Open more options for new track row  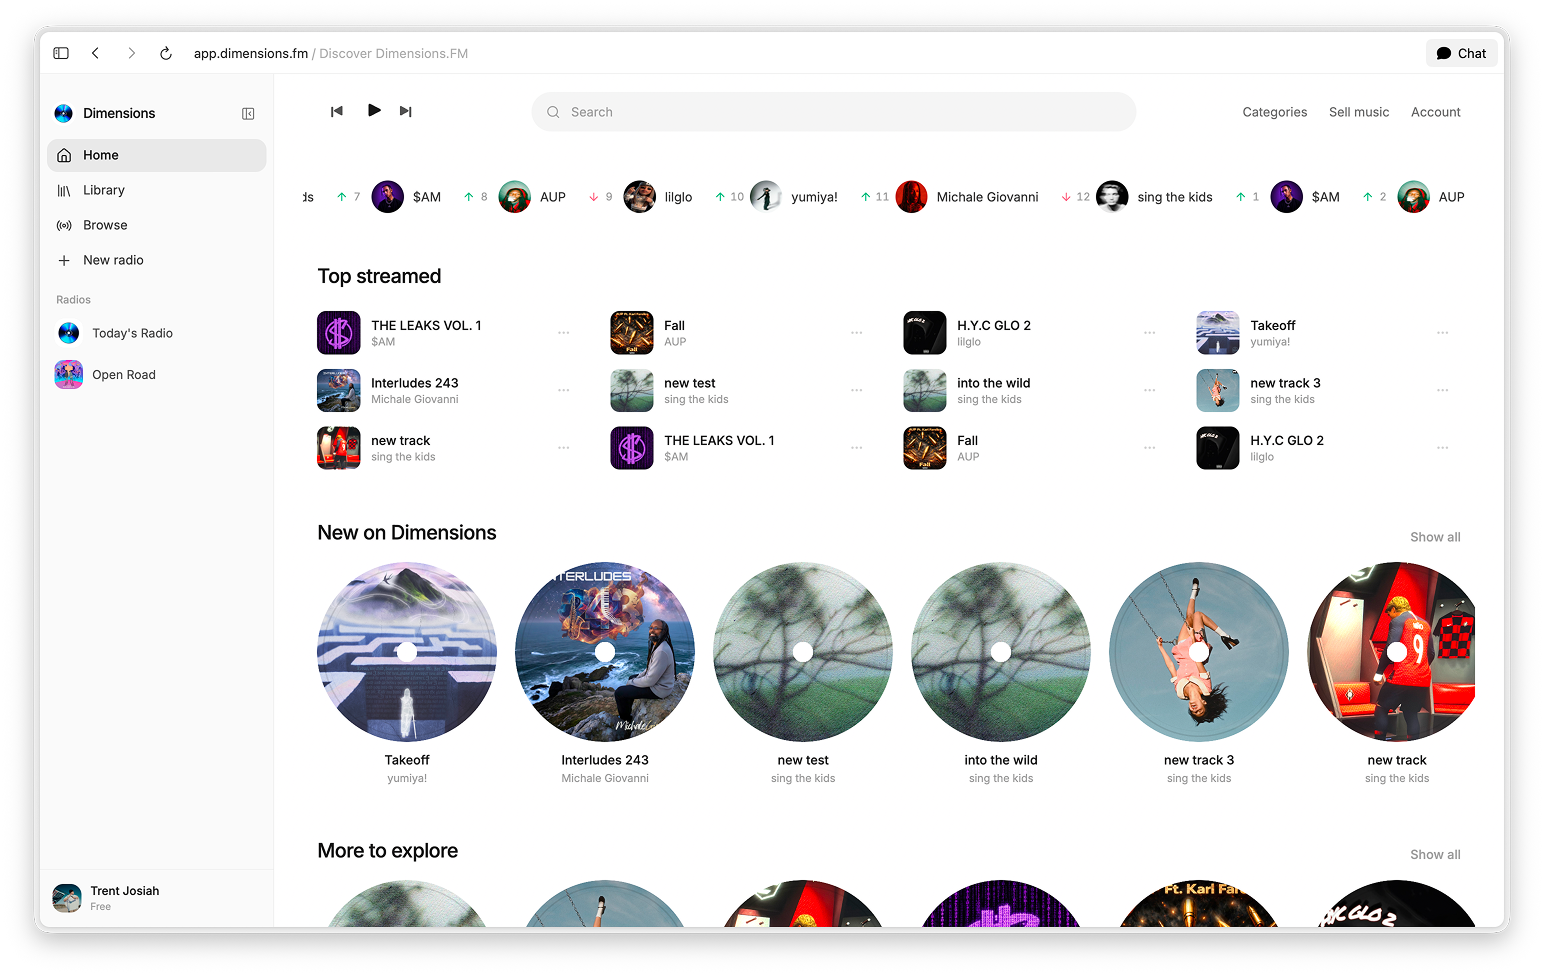tap(564, 448)
